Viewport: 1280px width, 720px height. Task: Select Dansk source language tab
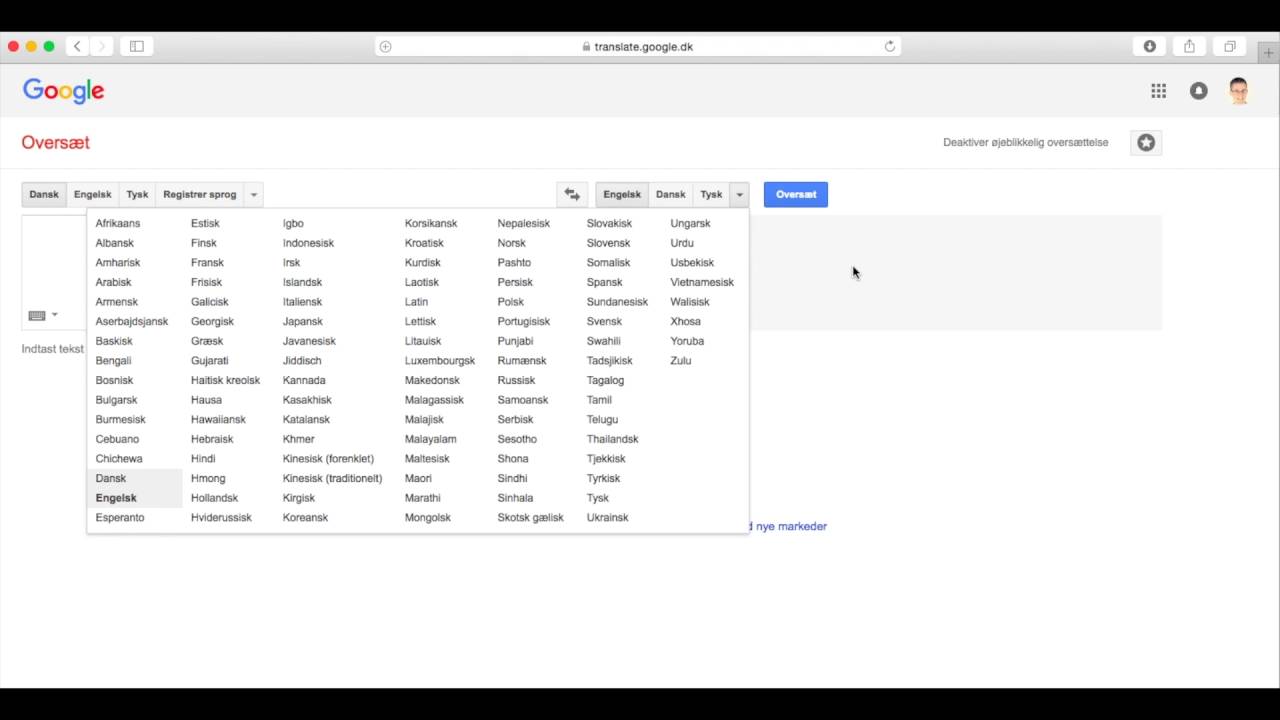coord(44,194)
